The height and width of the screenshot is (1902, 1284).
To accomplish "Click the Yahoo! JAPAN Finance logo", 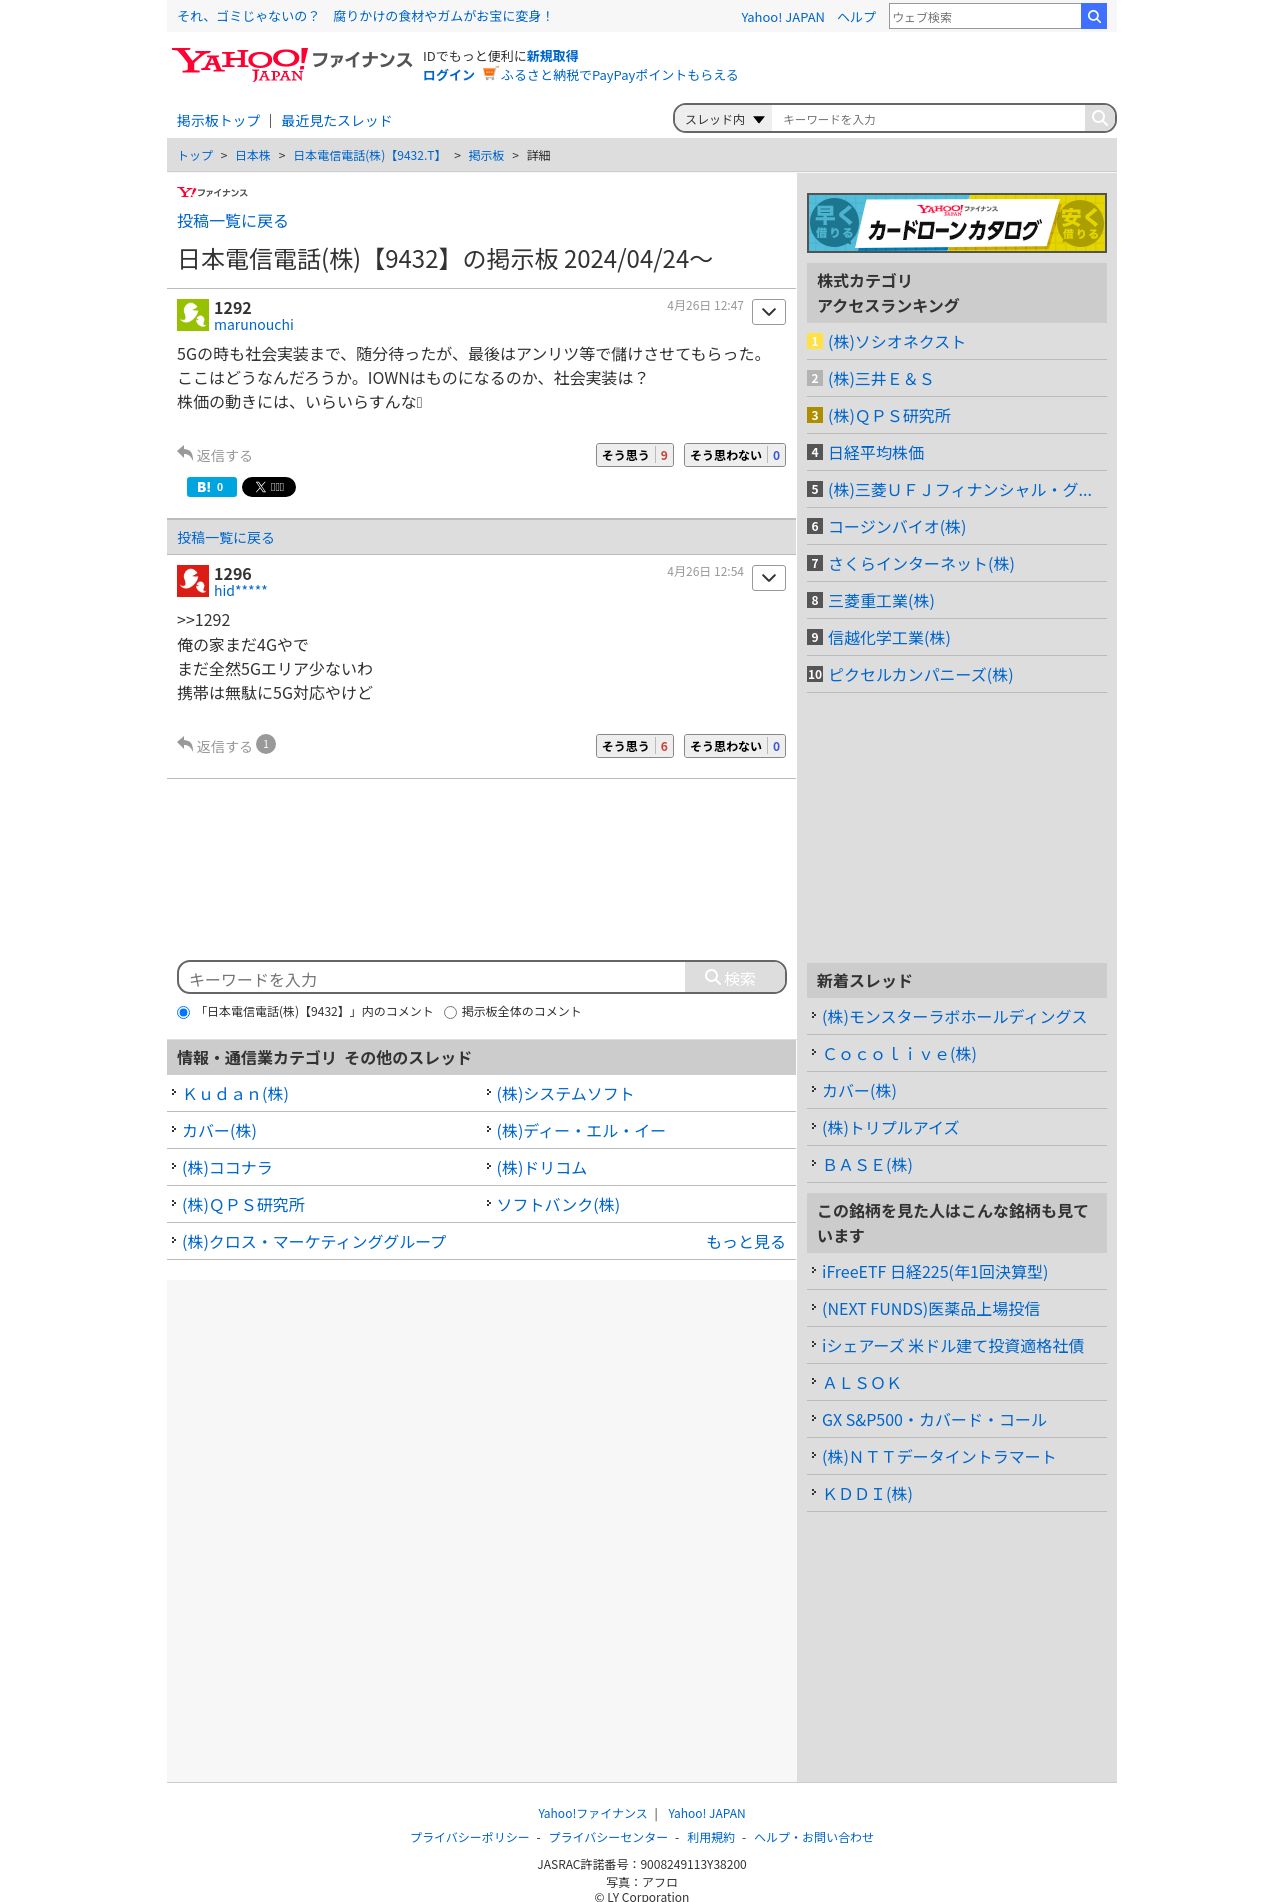I will pos(291,65).
